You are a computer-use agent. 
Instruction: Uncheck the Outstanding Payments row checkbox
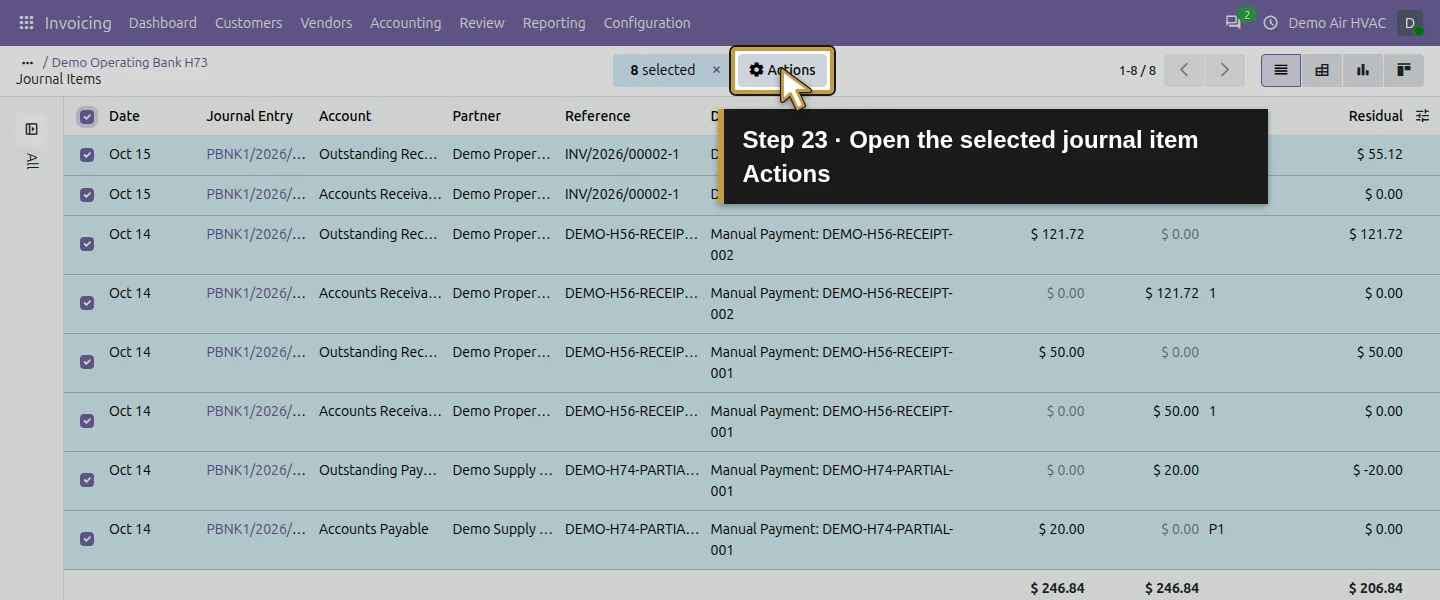pyautogui.click(x=87, y=480)
